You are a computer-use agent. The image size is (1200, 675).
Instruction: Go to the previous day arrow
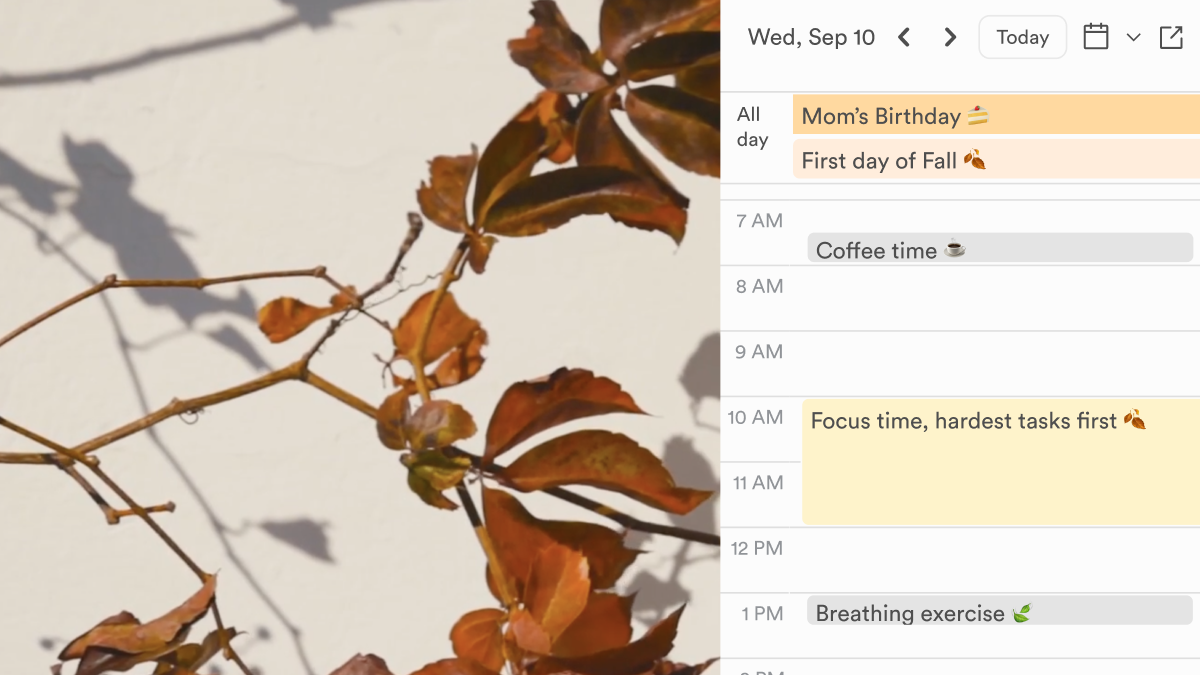904,38
